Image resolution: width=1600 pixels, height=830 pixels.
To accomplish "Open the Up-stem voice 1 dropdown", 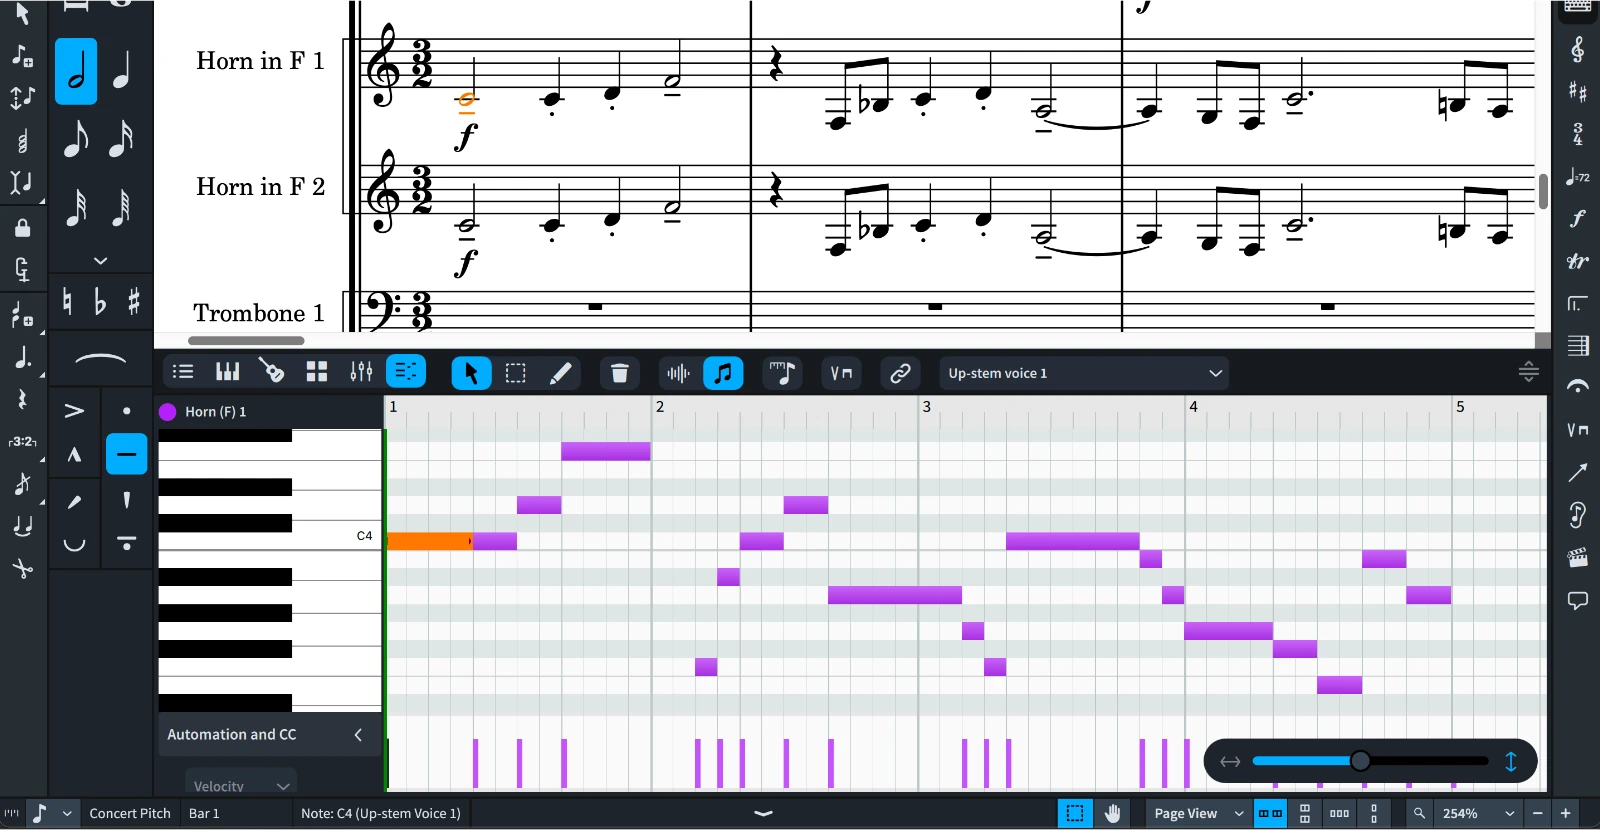I will coord(1084,373).
